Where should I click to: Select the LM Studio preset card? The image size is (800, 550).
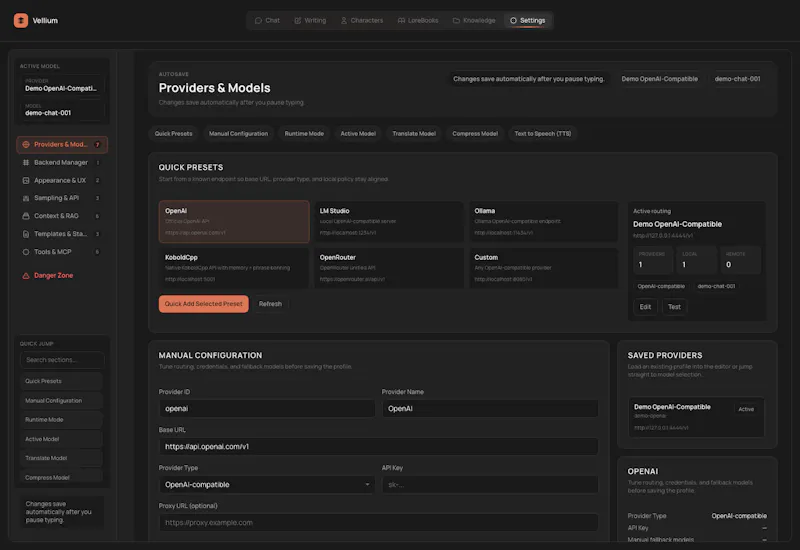coord(389,221)
